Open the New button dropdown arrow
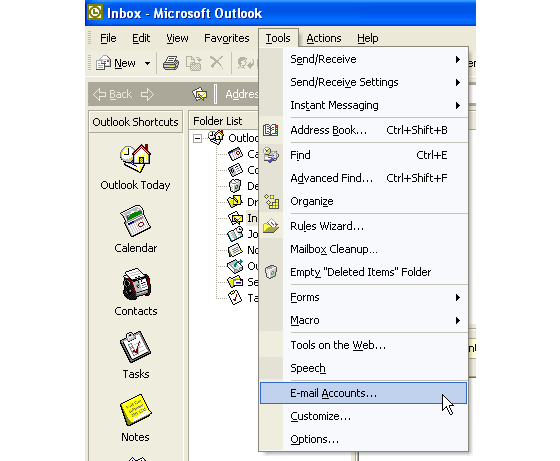Image resolution: width=560 pixels, height=461 pixels. point(148,64)
